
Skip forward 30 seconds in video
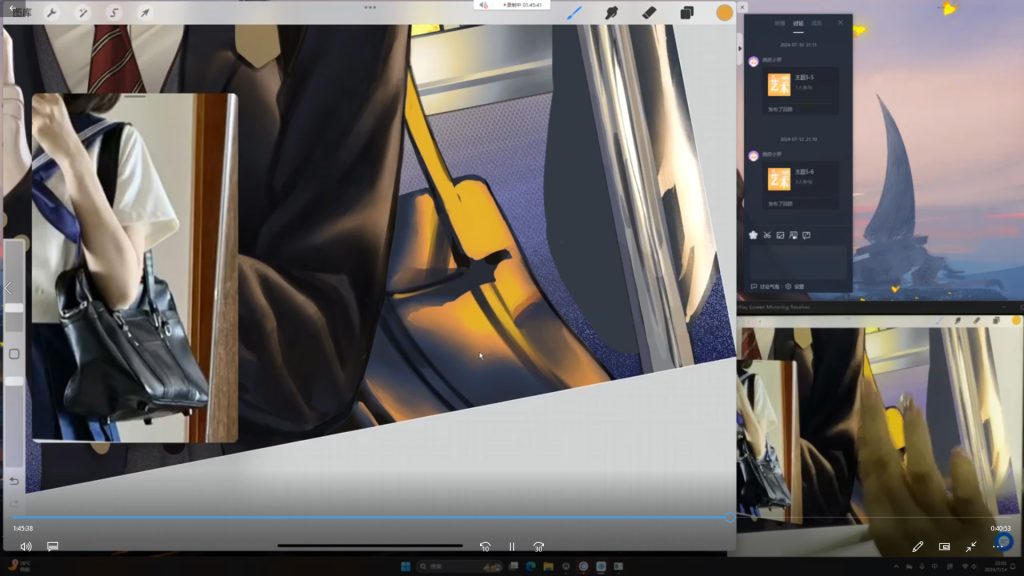tap(538, 547)
